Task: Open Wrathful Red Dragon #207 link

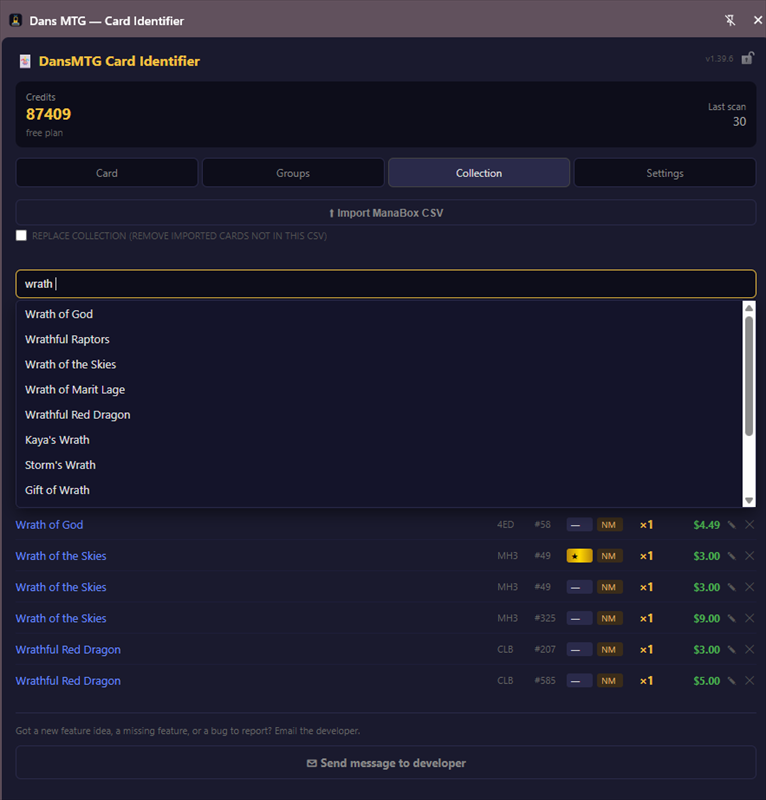Action: coord(68,649)
